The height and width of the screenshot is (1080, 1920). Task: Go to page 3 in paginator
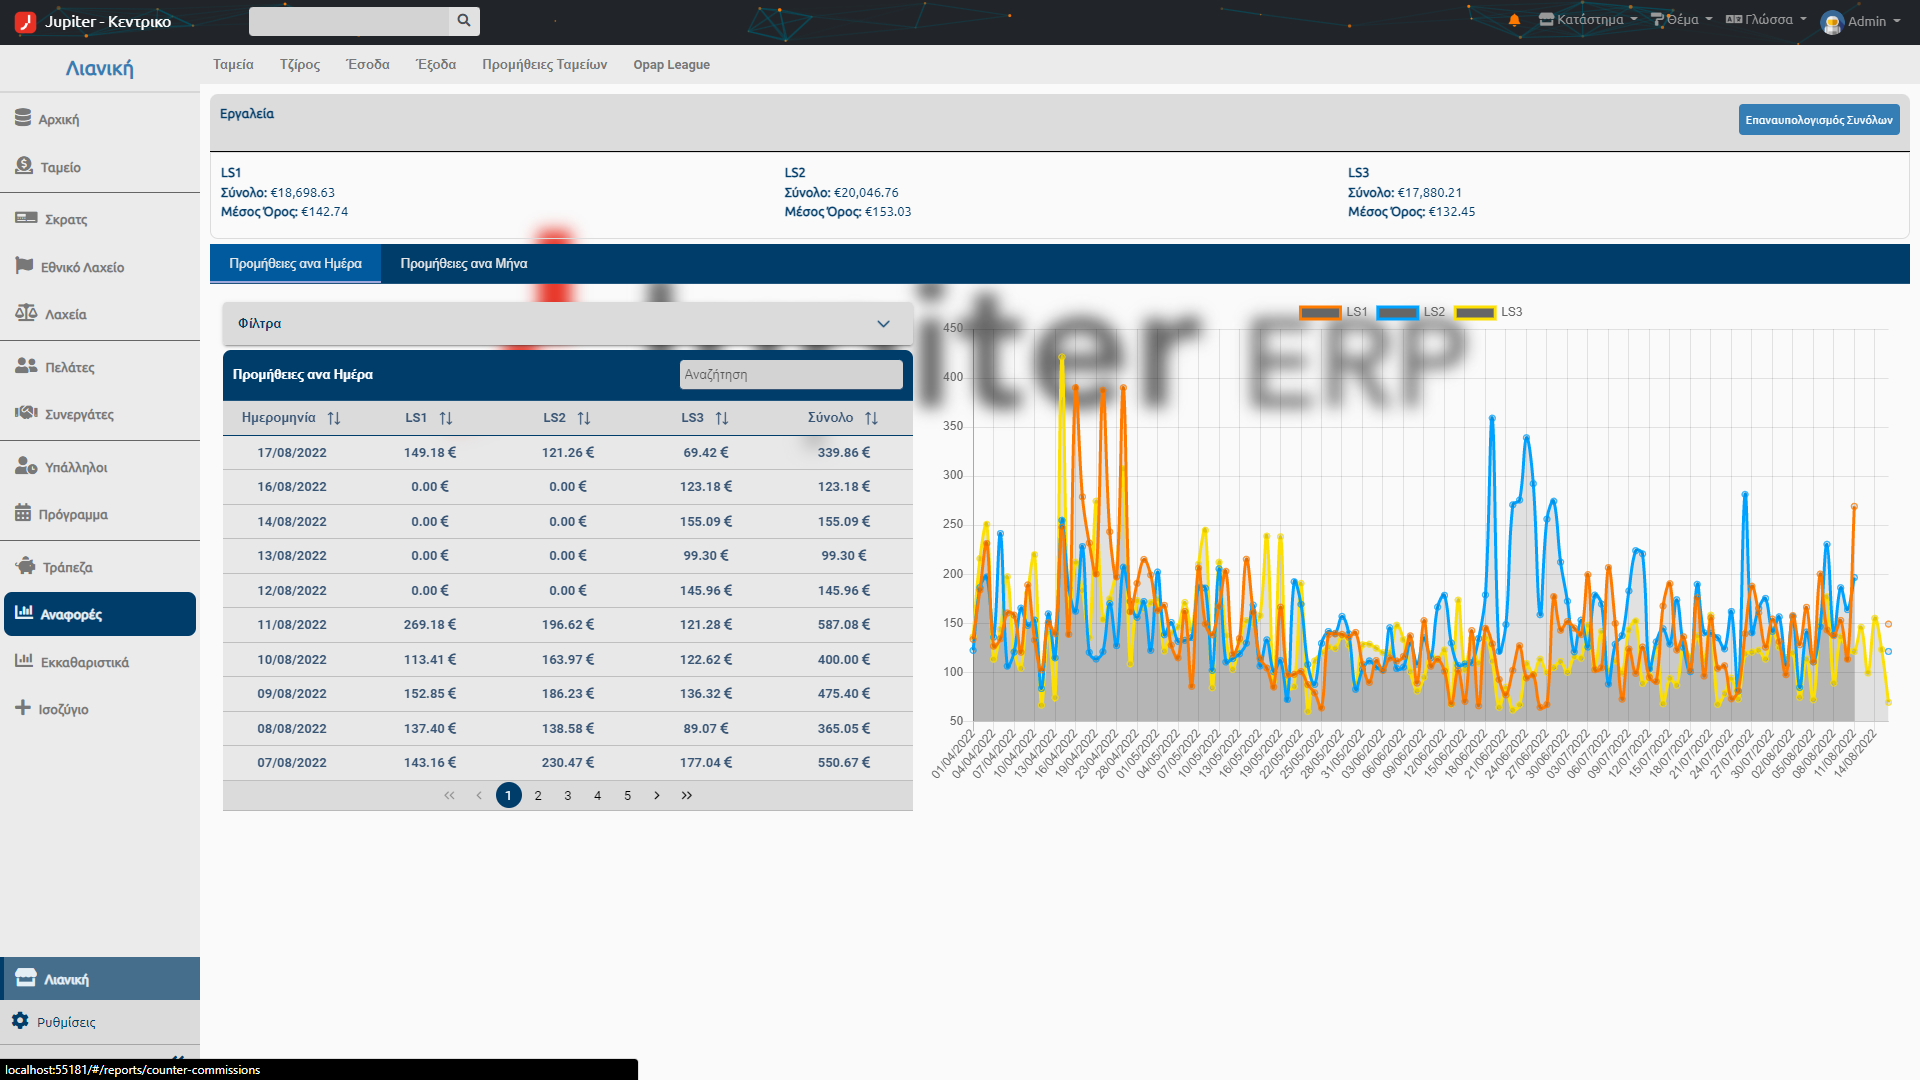click(x=568, y=796)
